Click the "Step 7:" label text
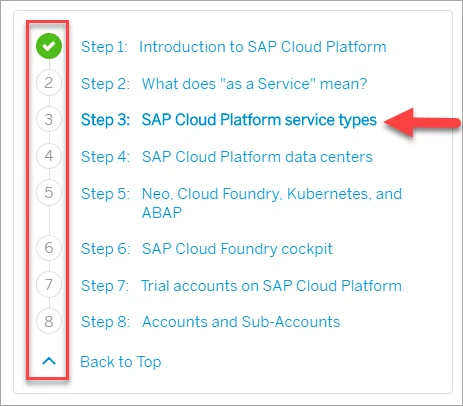This screenshot has height=406, width=463. (x=105, y=286)
